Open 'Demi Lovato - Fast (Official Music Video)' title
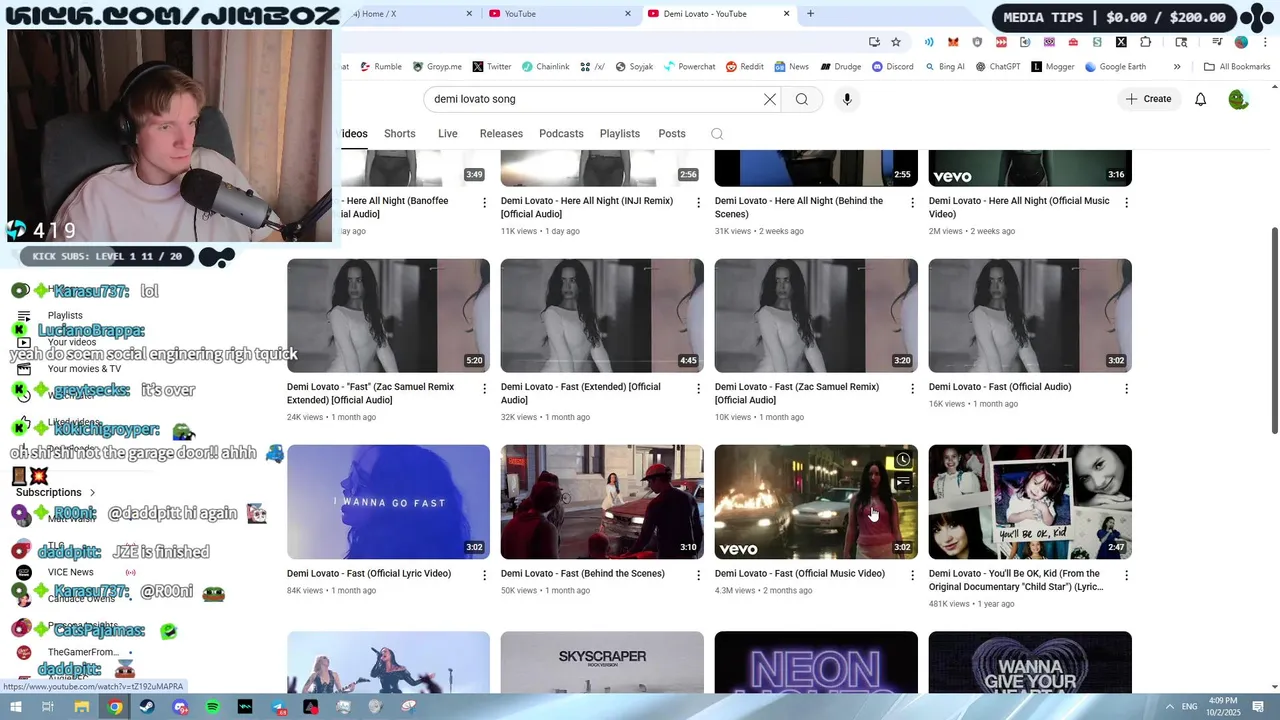The width and height of the screenshot is (1280, 720). pyautogui.click(x=800, y=574)
